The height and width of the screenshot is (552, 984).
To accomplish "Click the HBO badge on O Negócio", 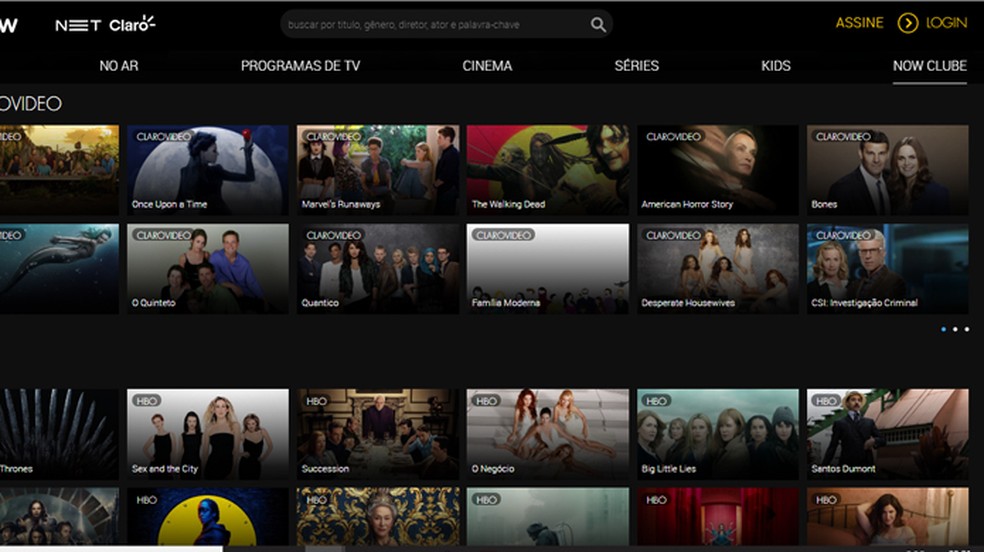I will [486, 401].
